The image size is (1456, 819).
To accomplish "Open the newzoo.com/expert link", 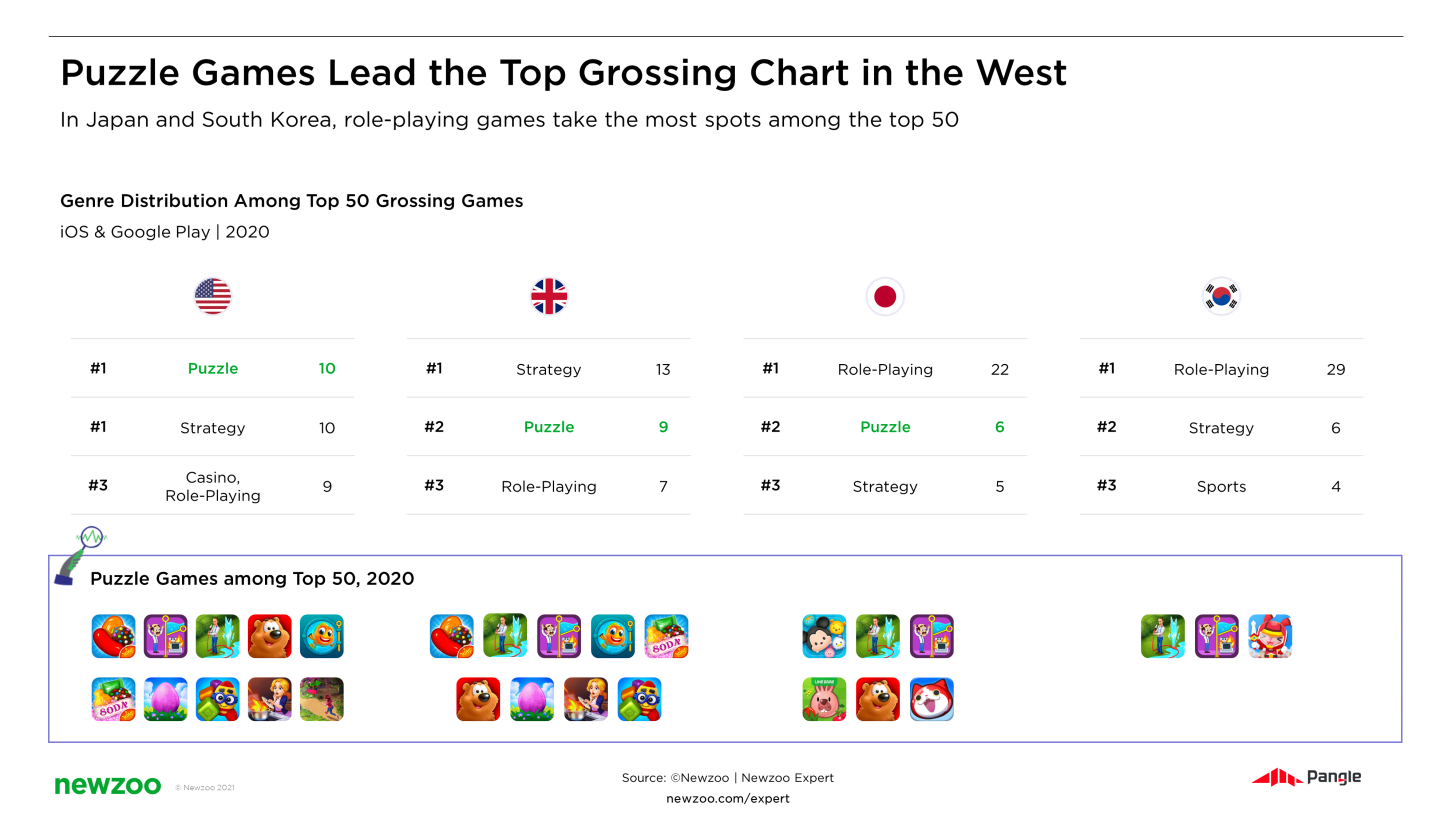I will (x=727, y=799).
